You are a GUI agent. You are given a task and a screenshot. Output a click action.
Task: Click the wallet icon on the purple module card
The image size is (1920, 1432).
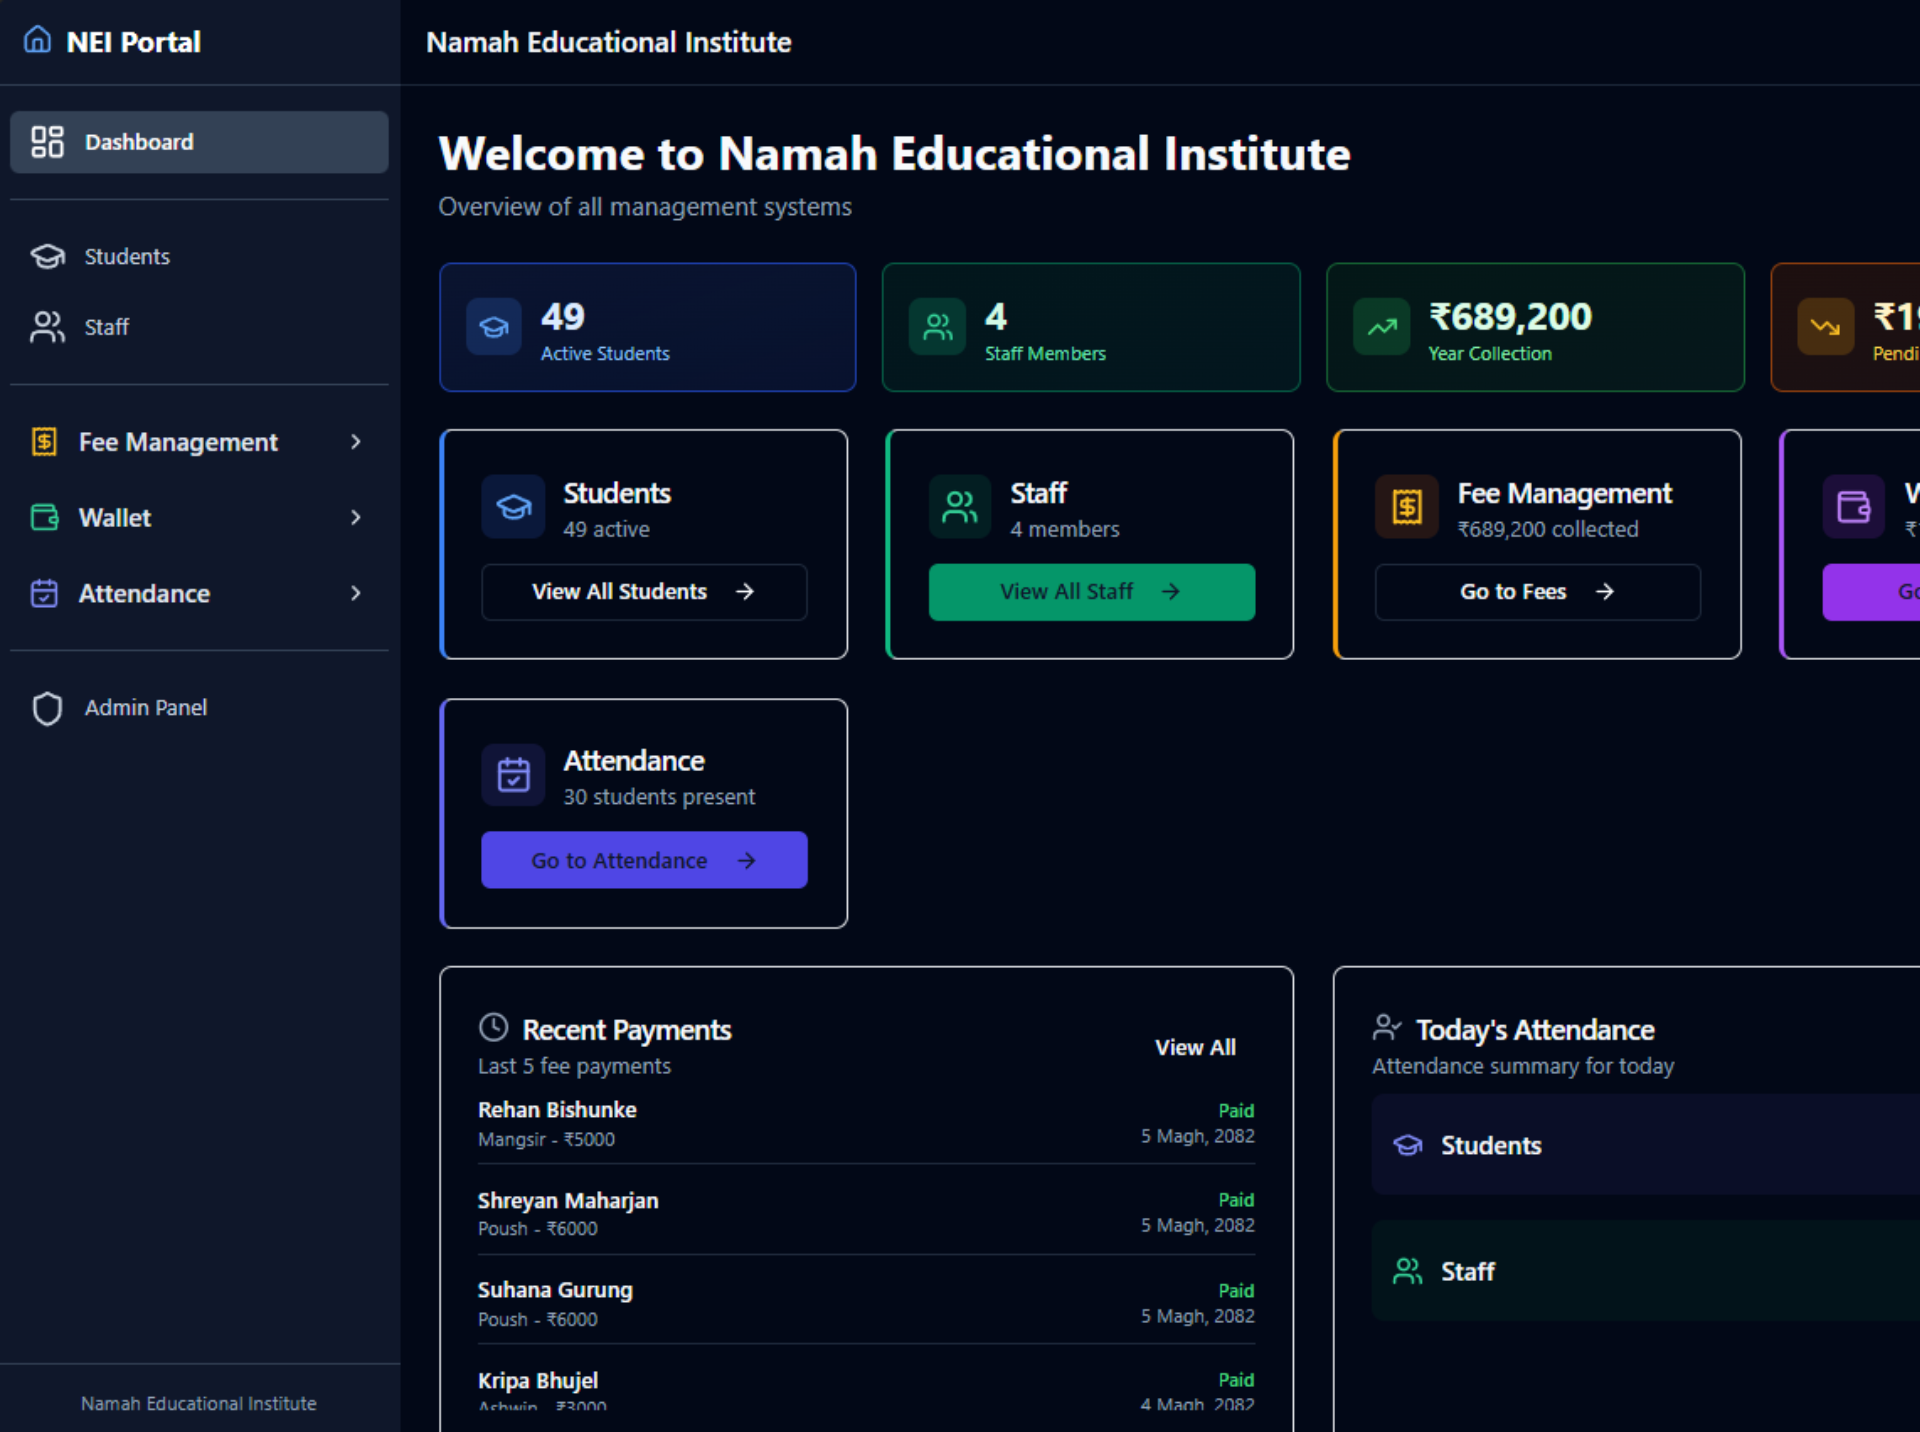click(x=1853, y=507)
